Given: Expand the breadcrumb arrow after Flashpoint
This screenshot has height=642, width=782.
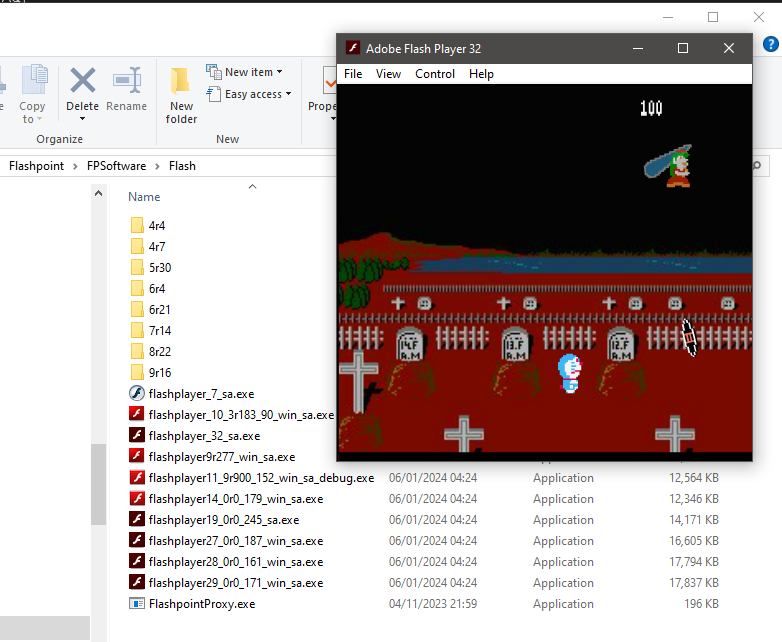Looking at the screenshot, I should click(75, 167).
